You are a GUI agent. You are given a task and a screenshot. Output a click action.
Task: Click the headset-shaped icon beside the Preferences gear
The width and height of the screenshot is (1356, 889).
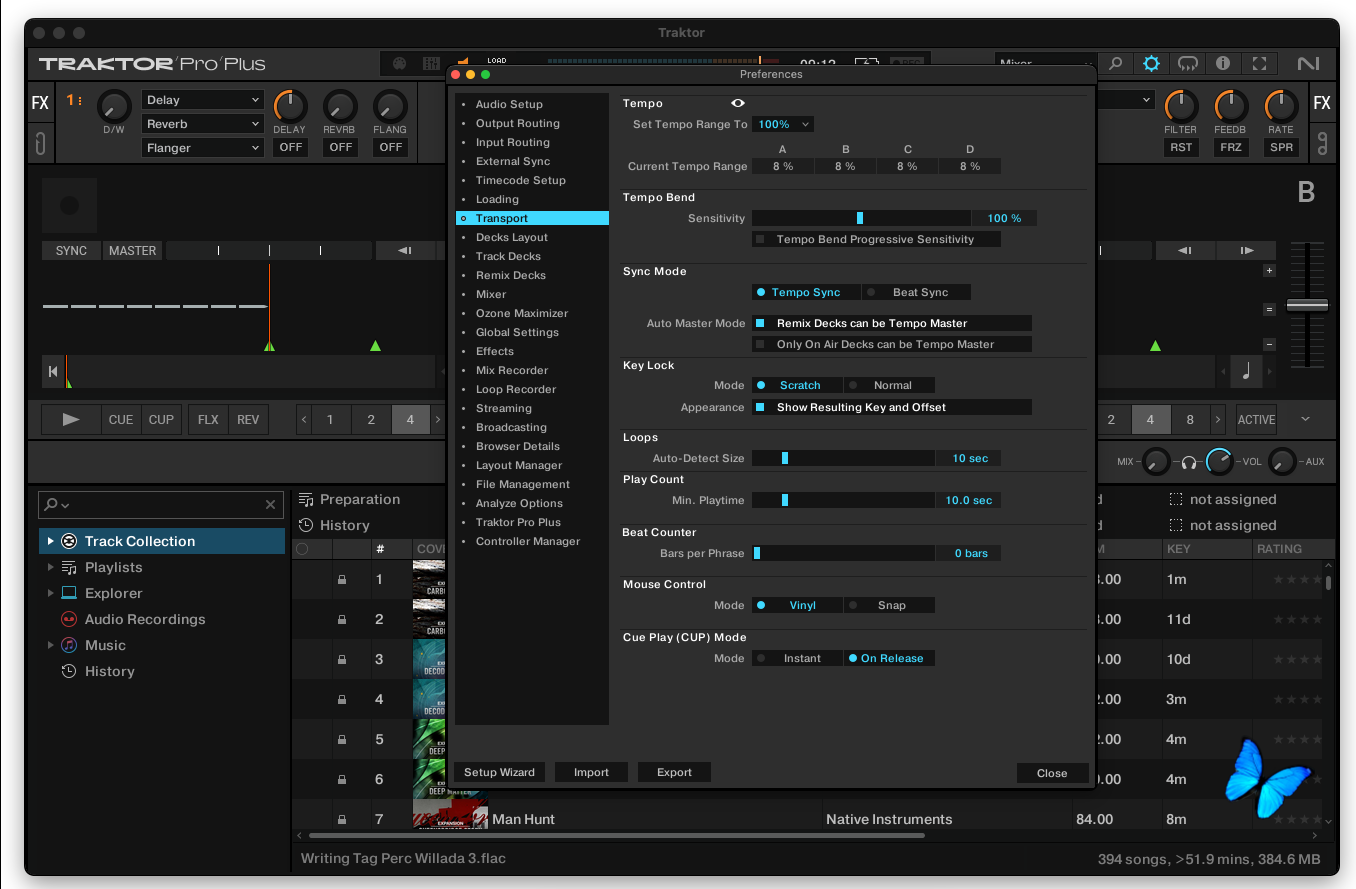(1187, 63)
